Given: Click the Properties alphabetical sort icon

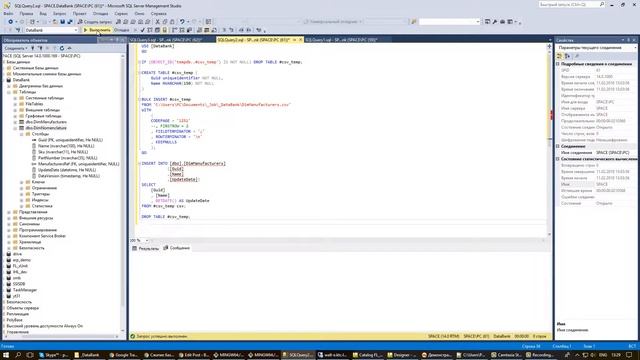Looking at the screenshot, I should [567, 56].
